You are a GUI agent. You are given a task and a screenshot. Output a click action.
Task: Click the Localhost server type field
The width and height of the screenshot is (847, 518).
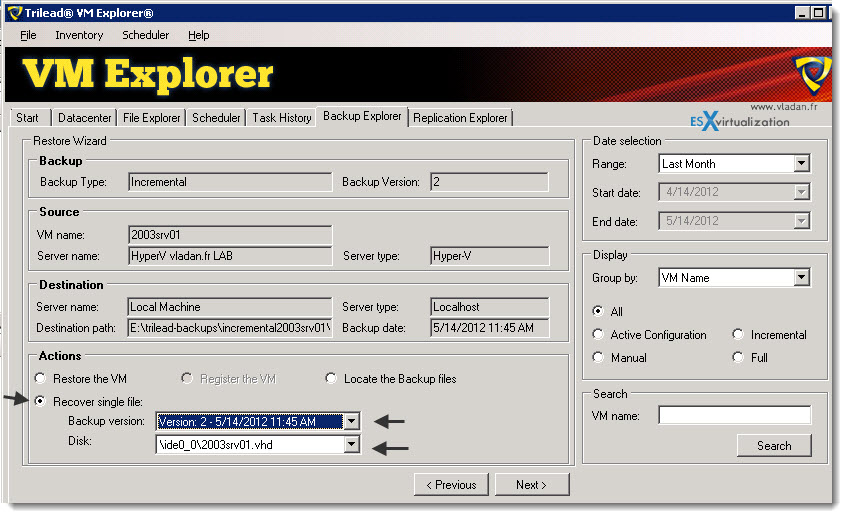489,307
